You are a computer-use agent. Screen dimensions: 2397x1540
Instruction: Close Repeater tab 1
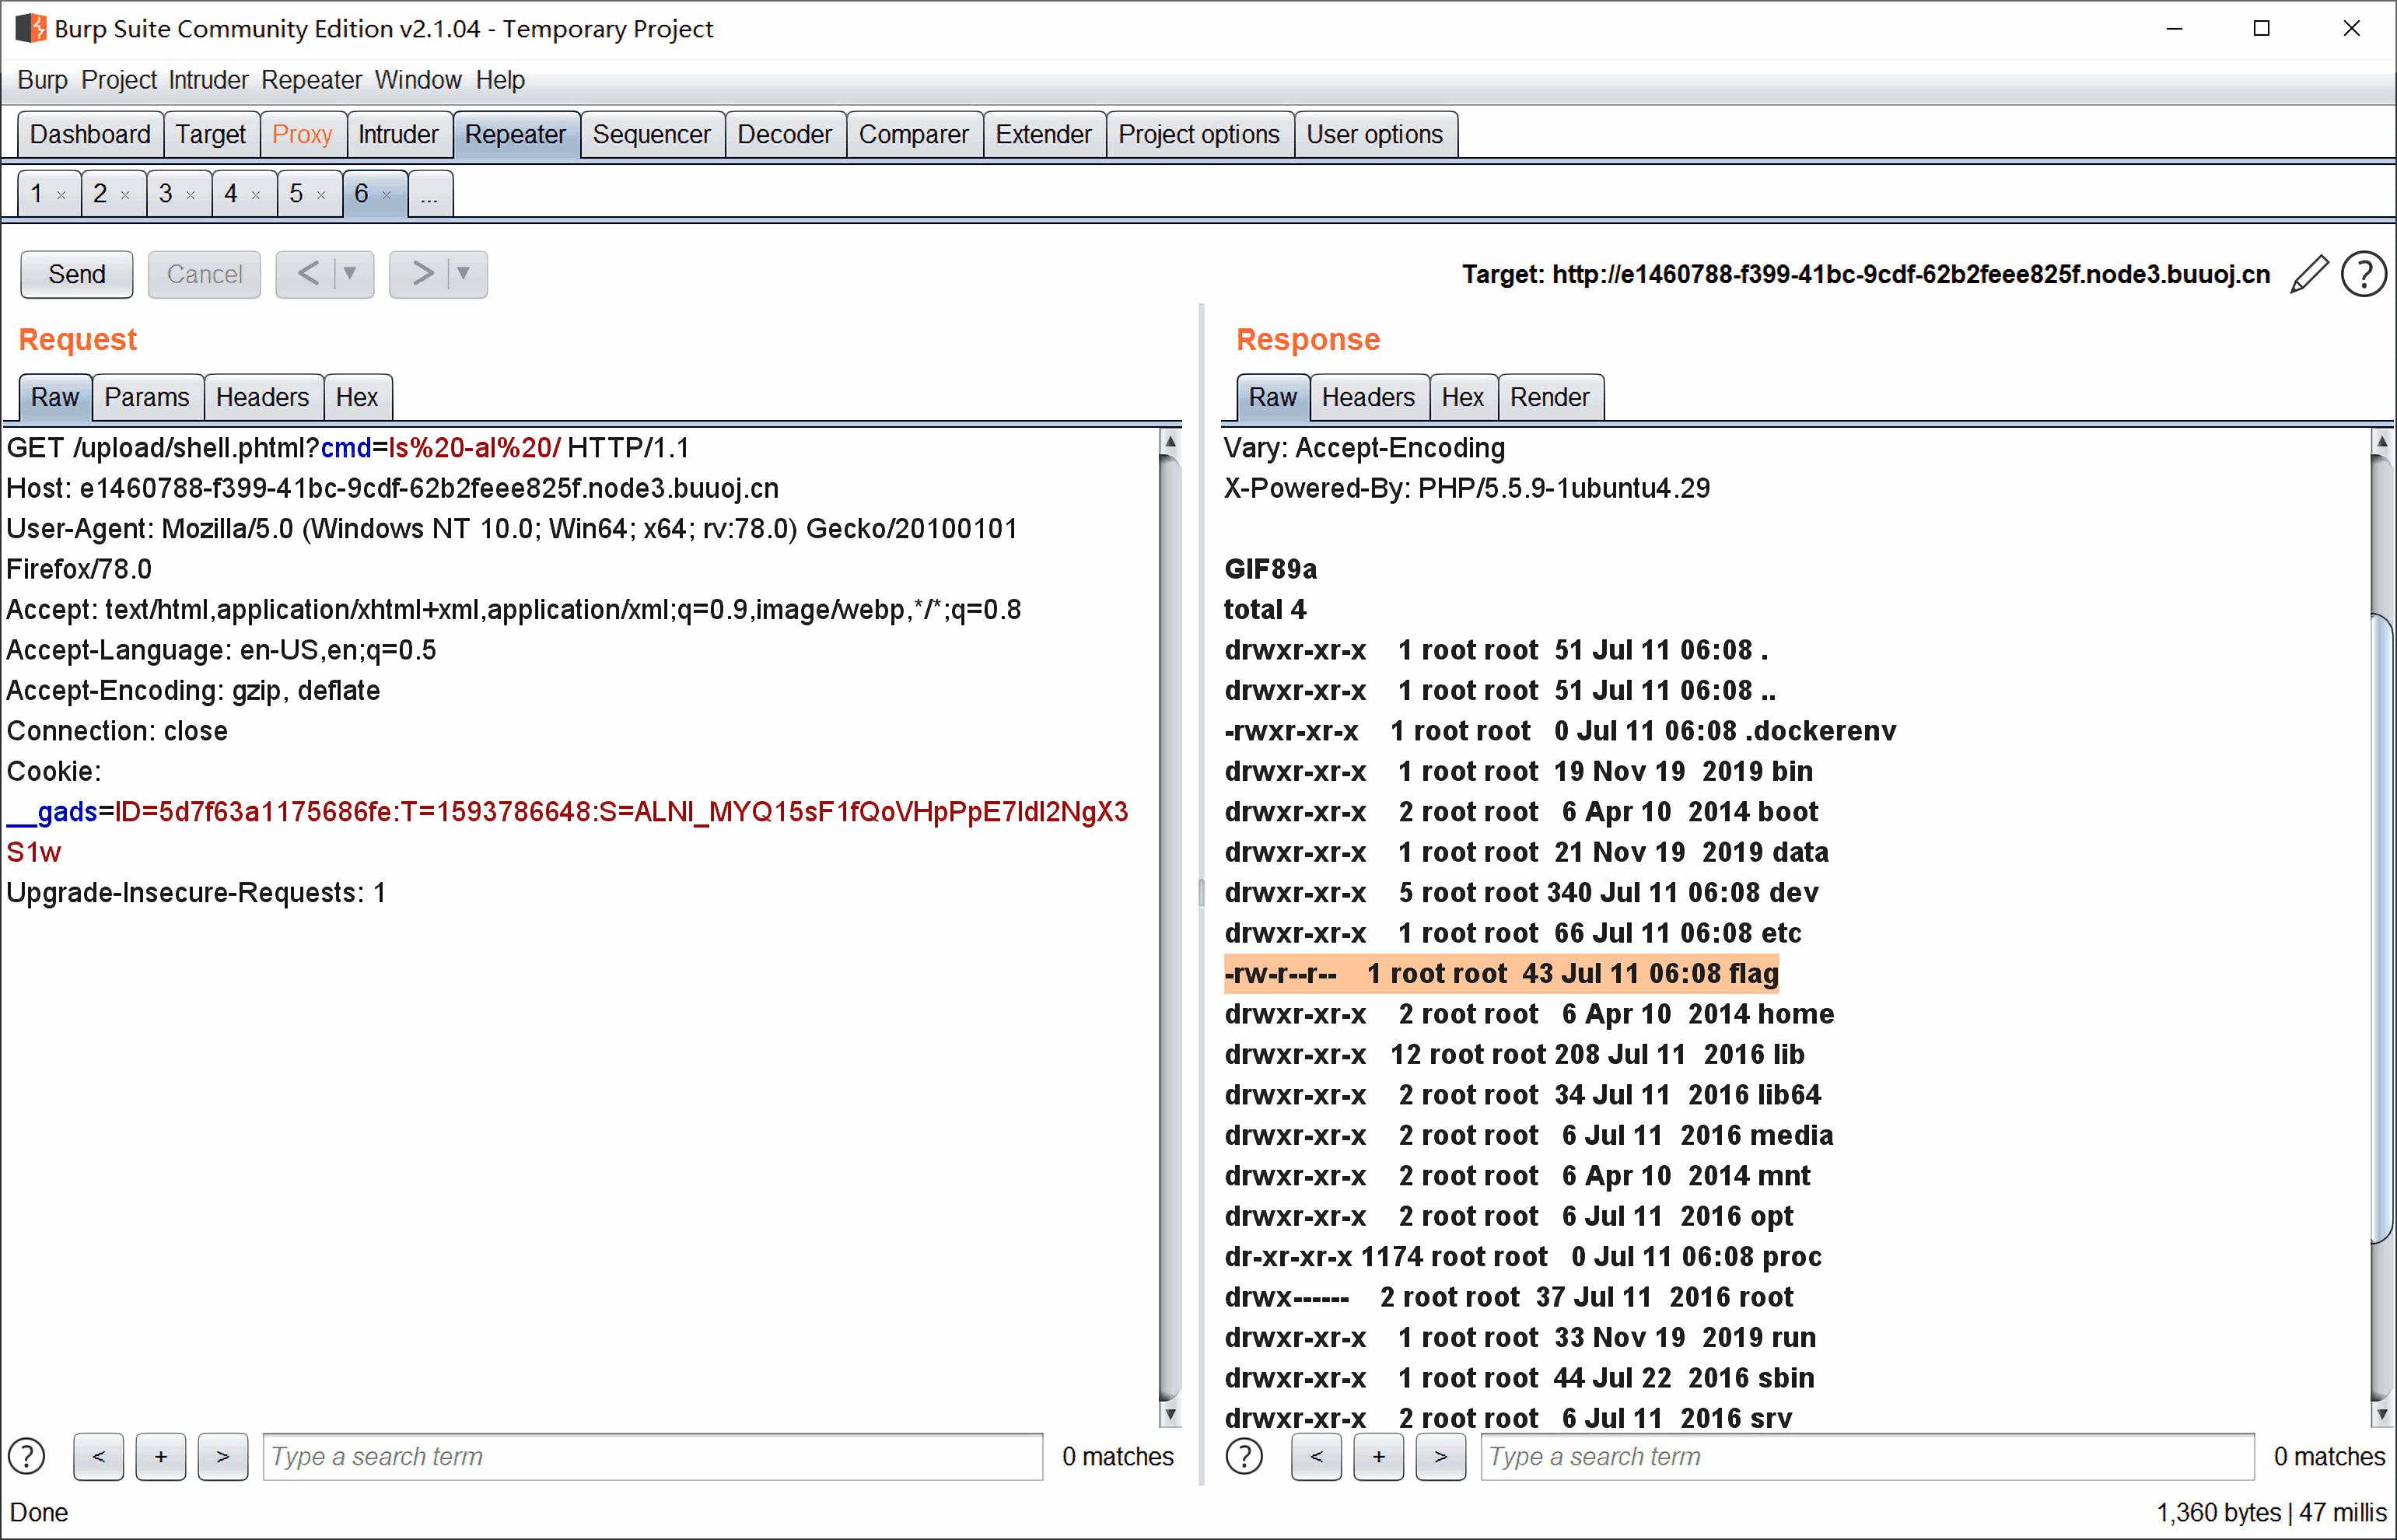(x=62, y=195)
